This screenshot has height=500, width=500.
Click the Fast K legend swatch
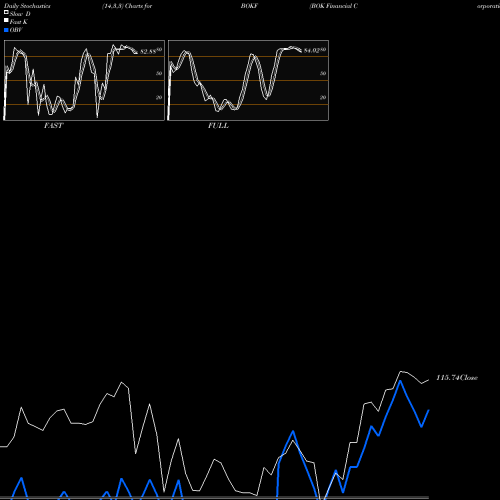click(6, 20)
